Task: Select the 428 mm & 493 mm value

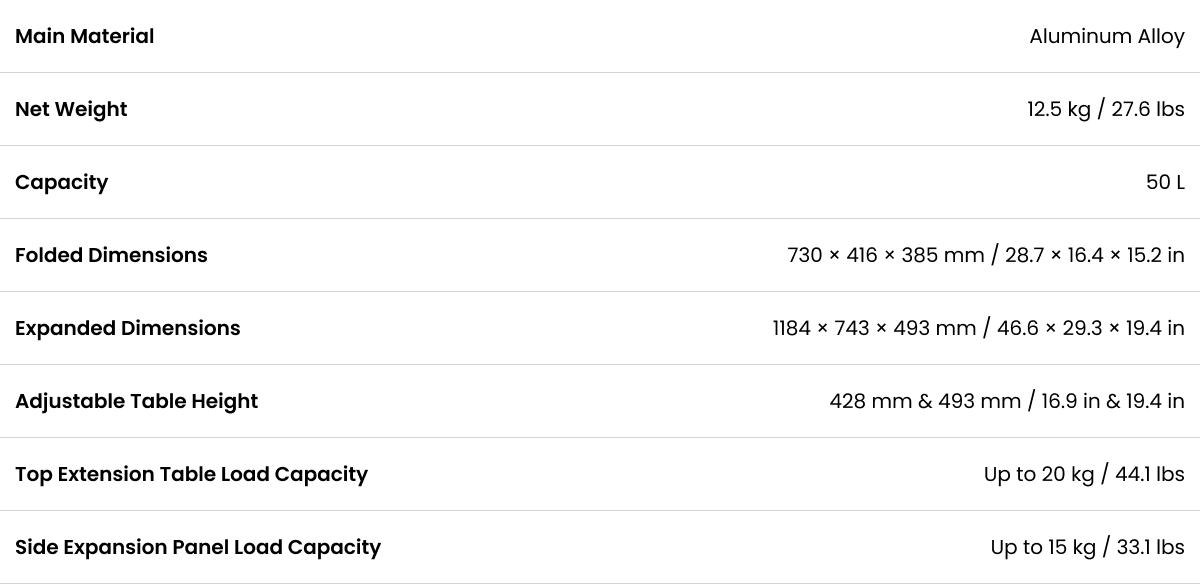Action: 925,401
